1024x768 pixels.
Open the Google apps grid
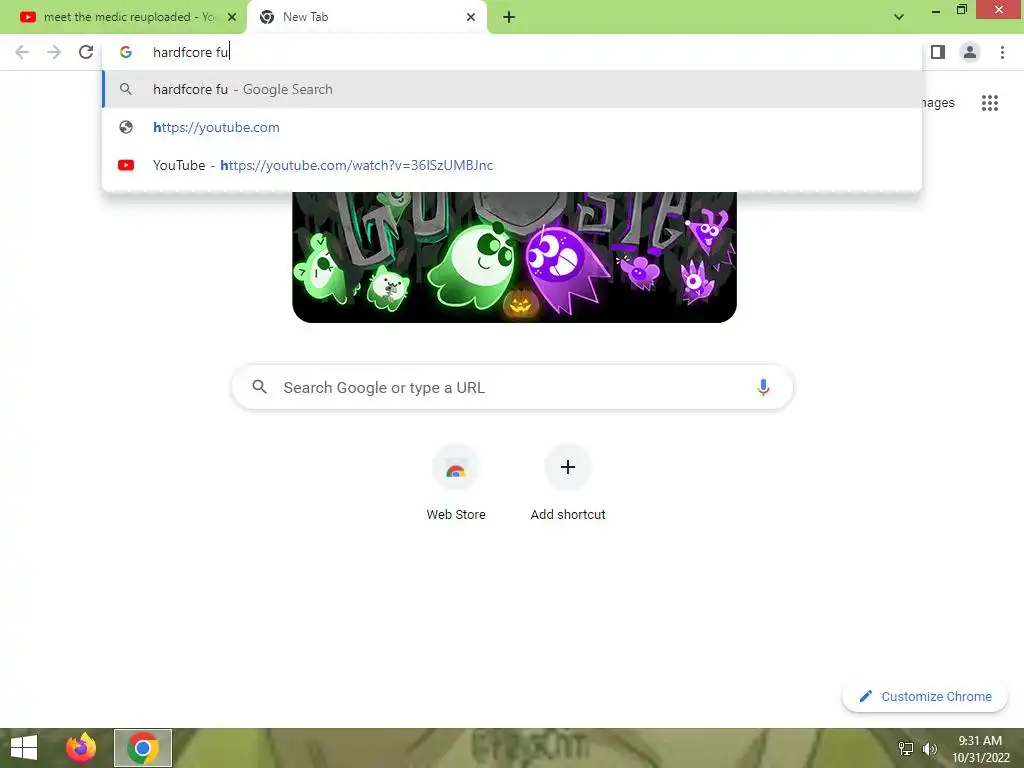(989, 103)
